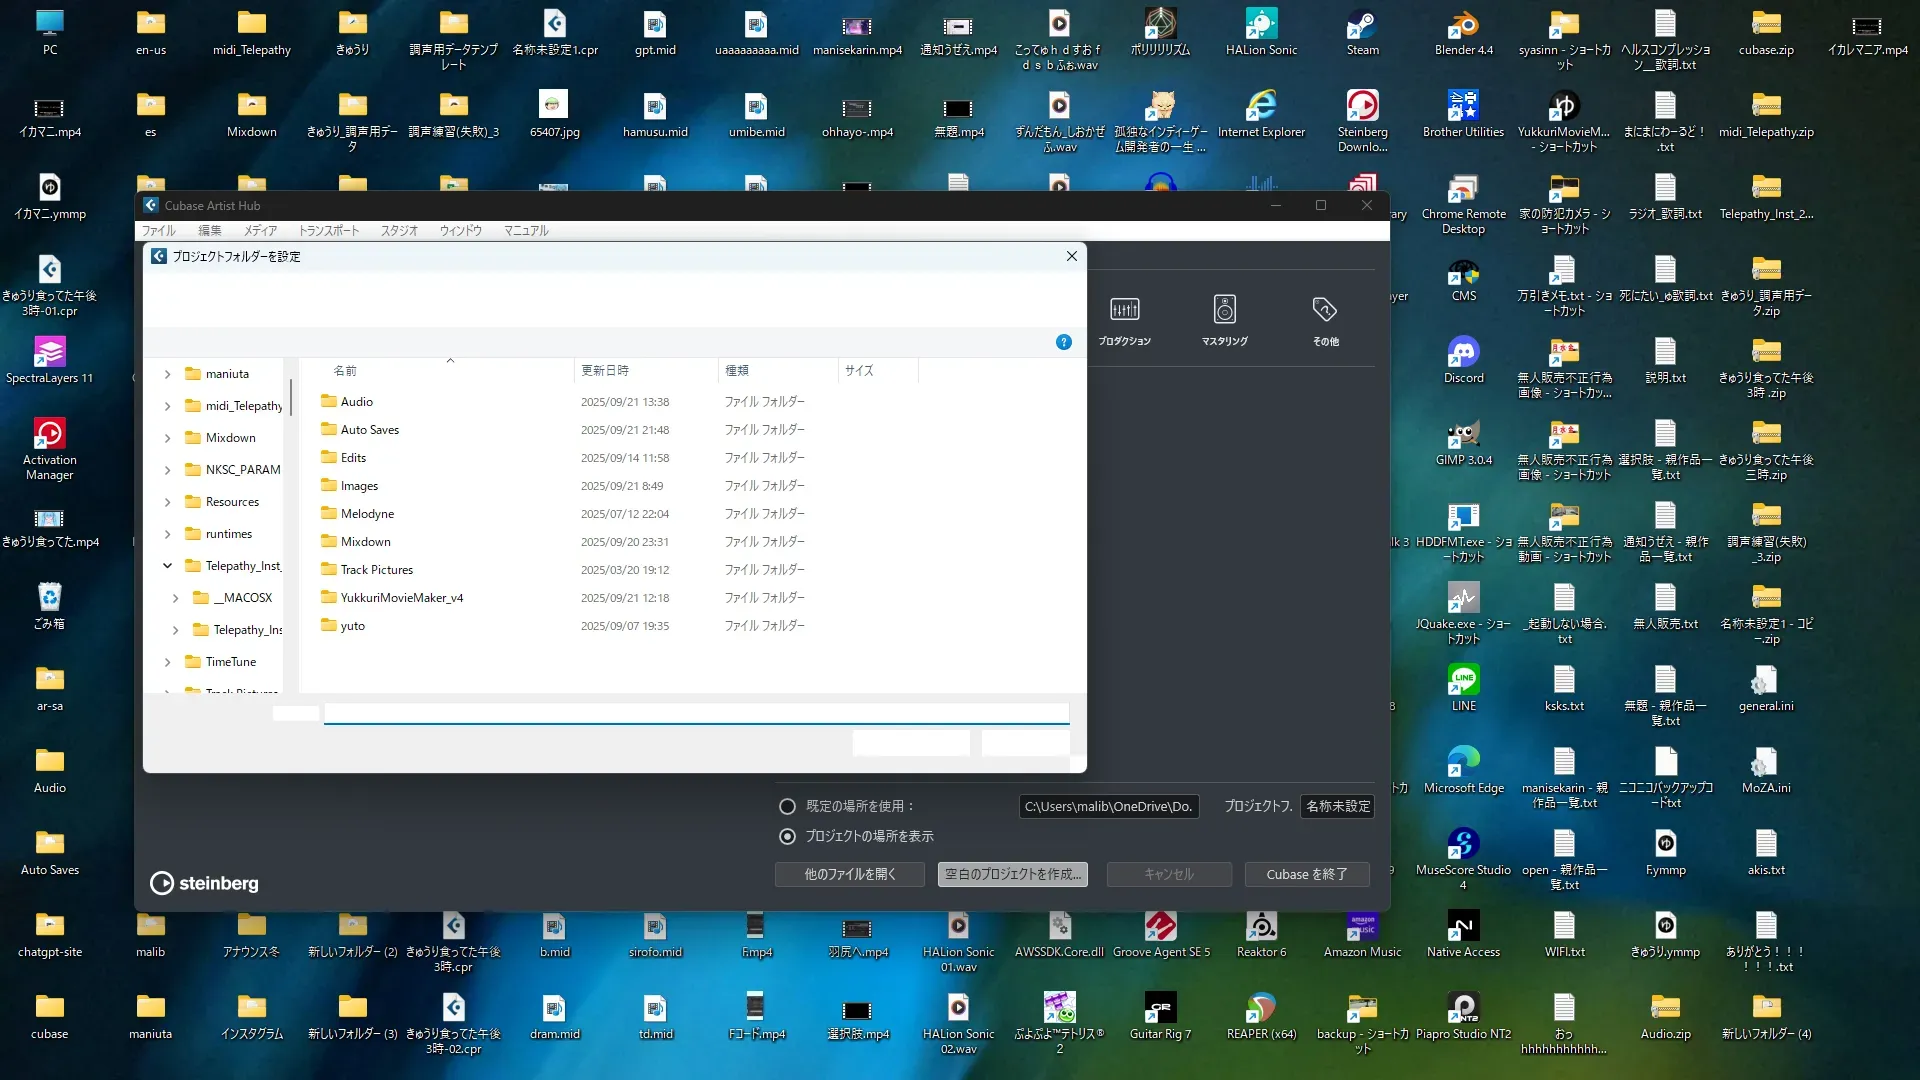Expand the Mixdown tree folder

point(168,438)
